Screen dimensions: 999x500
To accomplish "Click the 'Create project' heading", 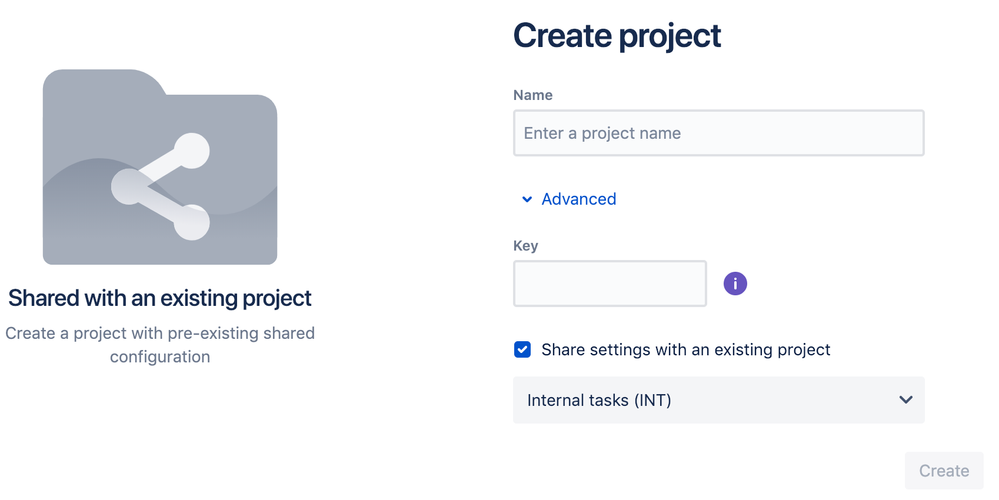I will coord(617,36).
